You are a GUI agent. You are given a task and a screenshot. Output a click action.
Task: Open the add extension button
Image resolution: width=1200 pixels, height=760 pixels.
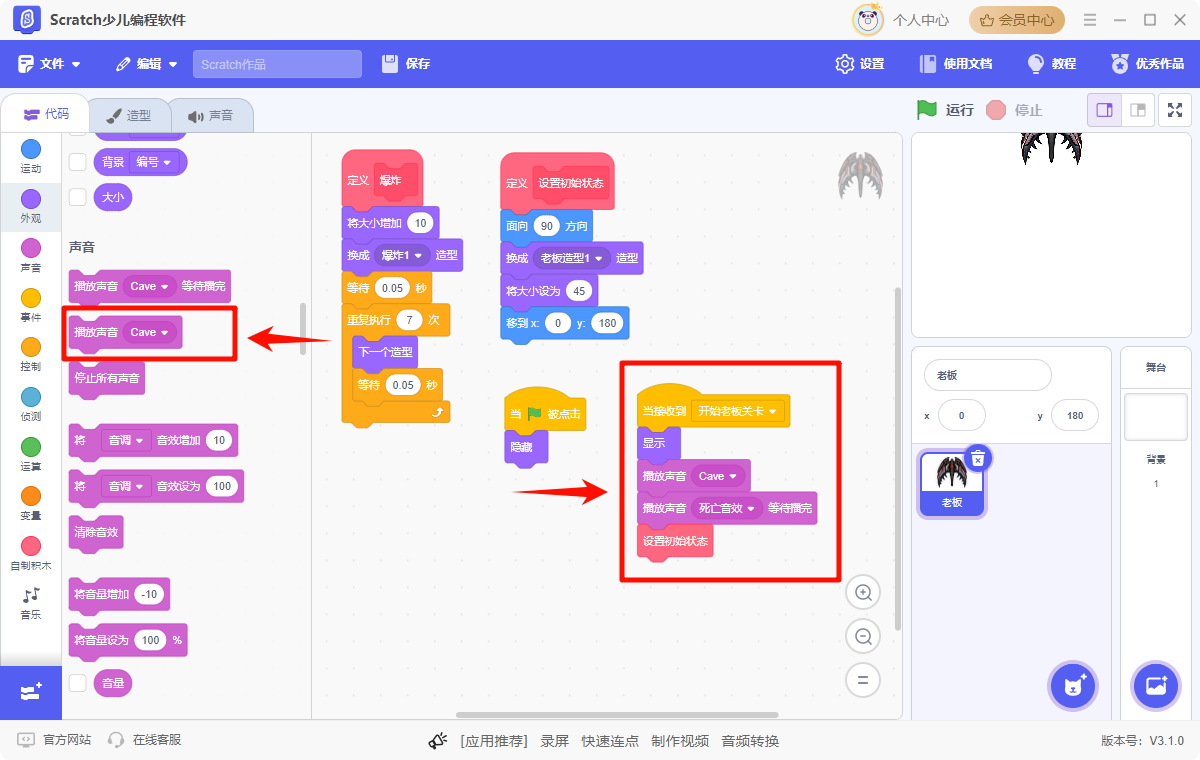[31, 692]
